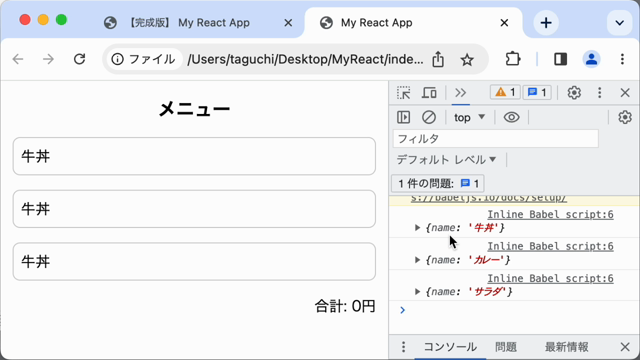The height and width of the screenshot is (360, 640).
Task: Open the site info ファイル chip
Action: coord(144,60)
